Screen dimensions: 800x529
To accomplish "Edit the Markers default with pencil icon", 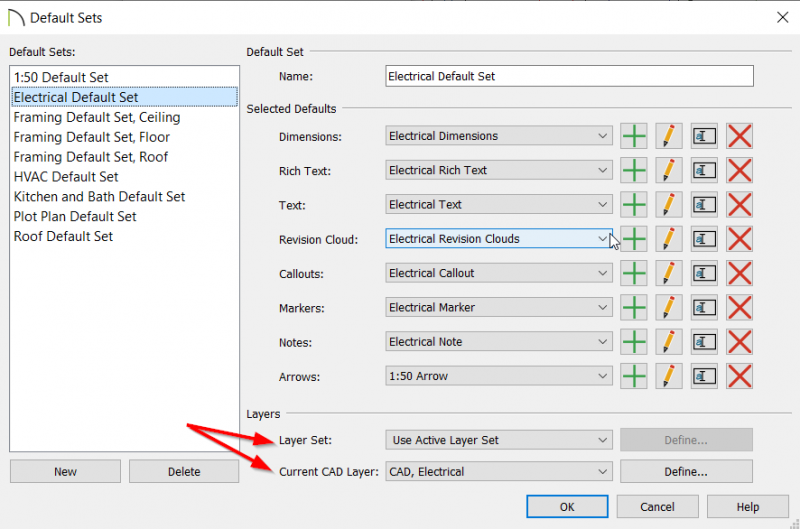I will point(669,308).
